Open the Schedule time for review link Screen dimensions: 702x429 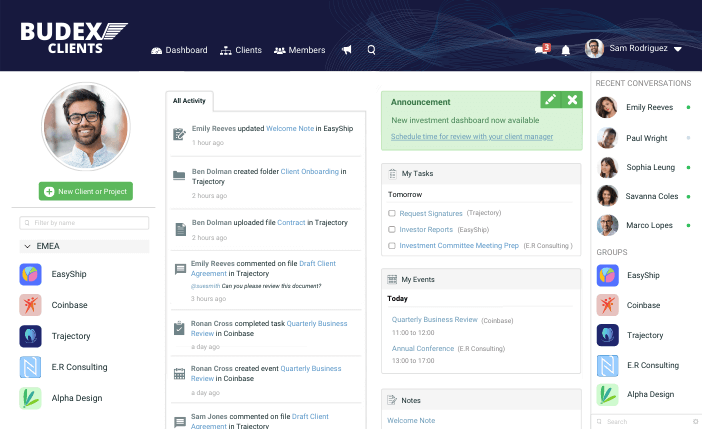tap(472, 136)
